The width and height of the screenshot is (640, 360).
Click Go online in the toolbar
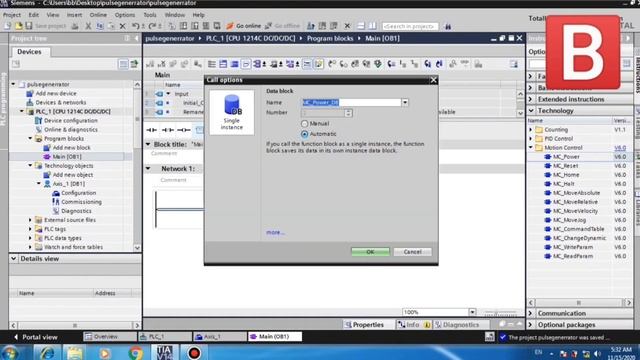(243, 26)
